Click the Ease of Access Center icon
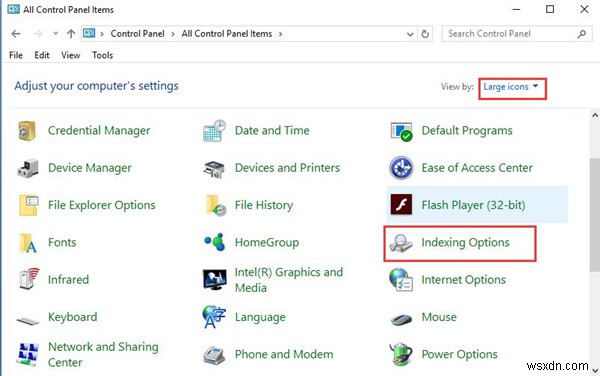Image resolution: width=600 pixels, height=376 pixels. (401, 168)
